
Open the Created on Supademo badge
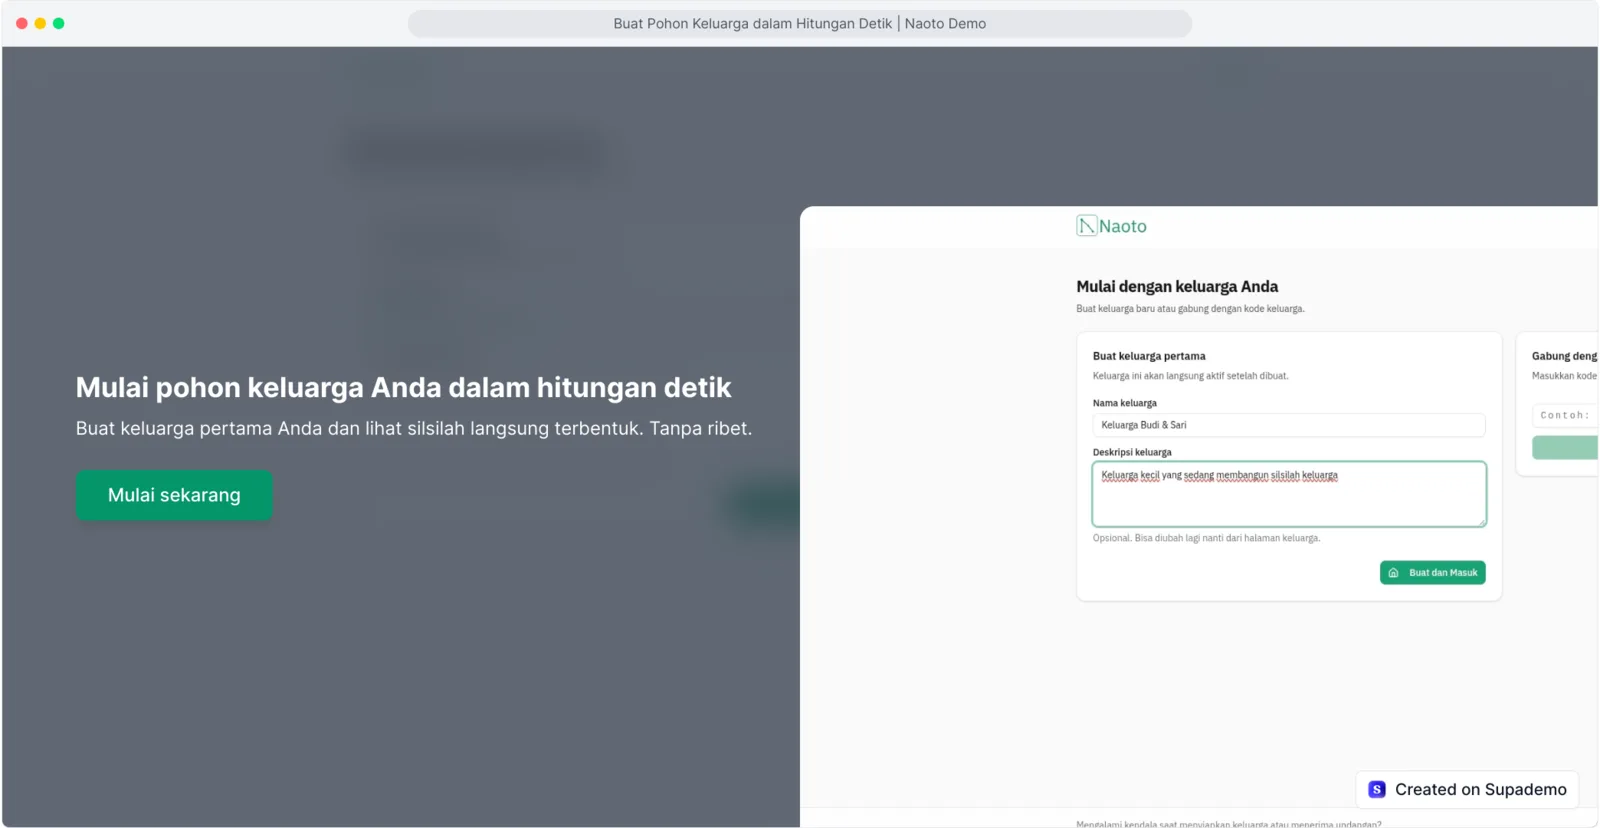coord(1467,789)
